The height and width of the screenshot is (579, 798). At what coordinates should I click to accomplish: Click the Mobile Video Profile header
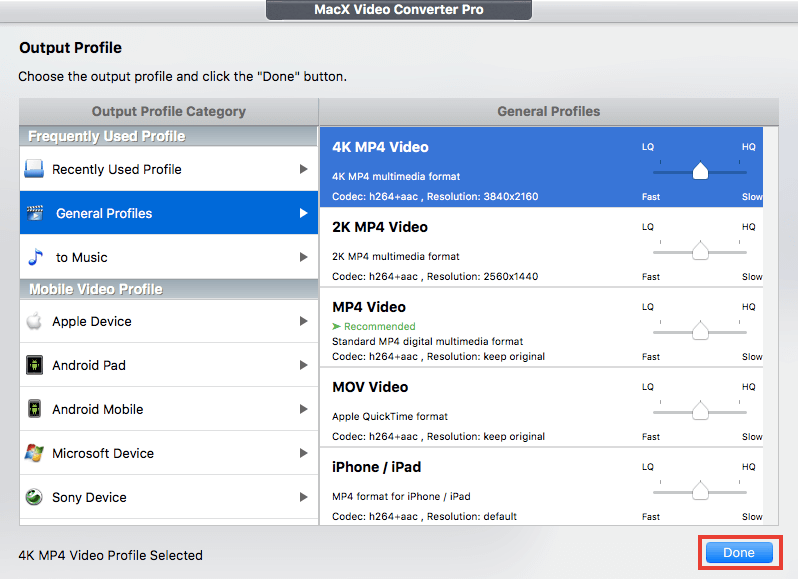pos(168,289)
